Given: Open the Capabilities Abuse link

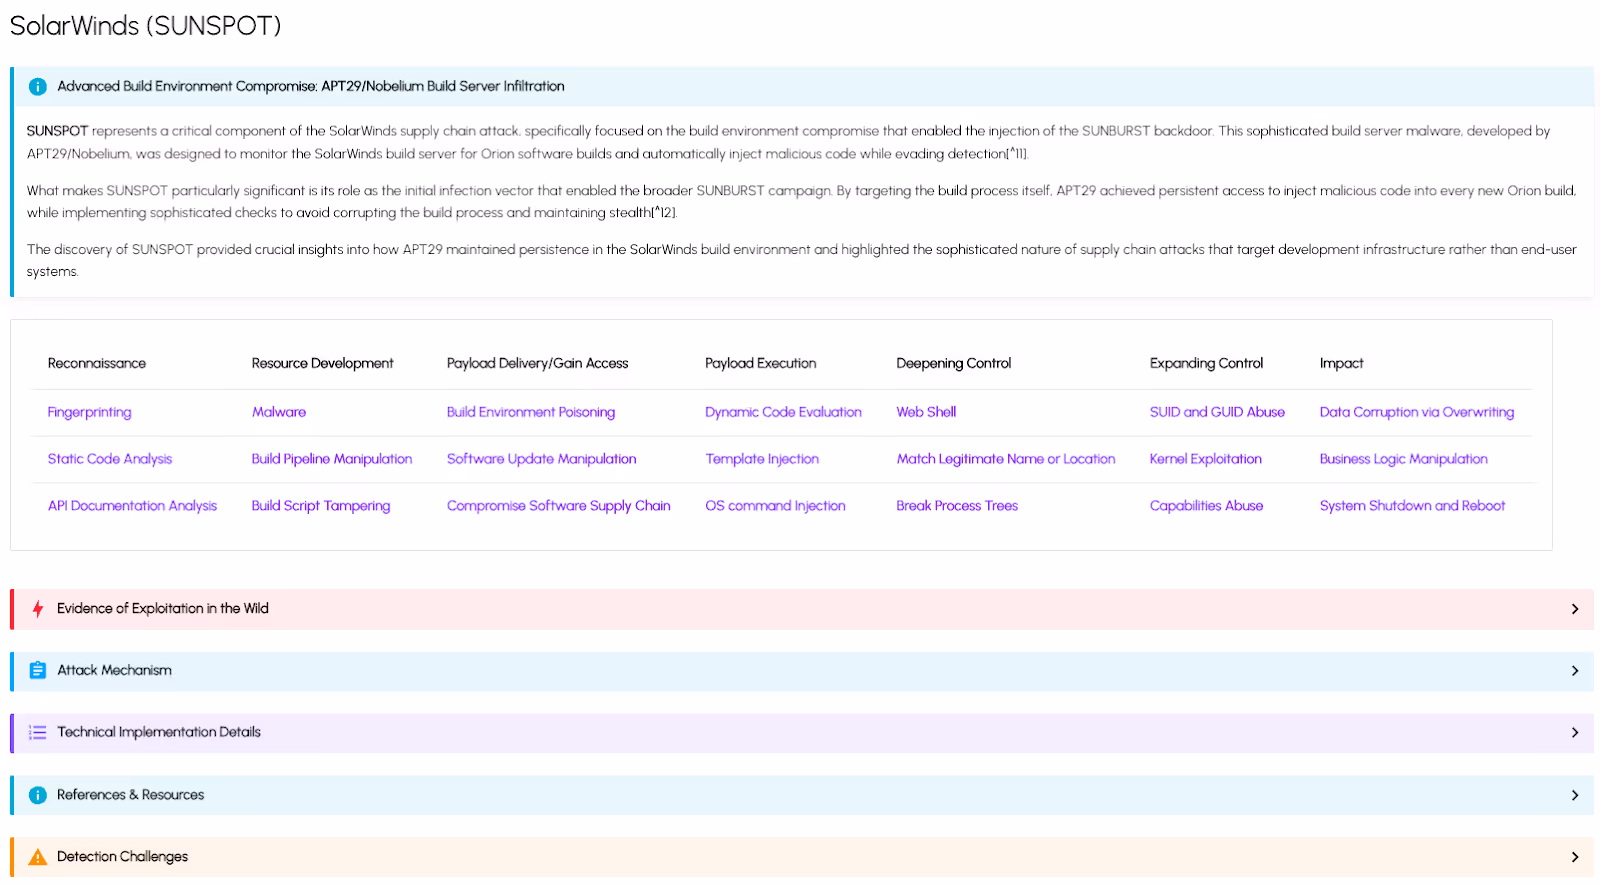Looking at the screenshot, I should click(1206, 506).
